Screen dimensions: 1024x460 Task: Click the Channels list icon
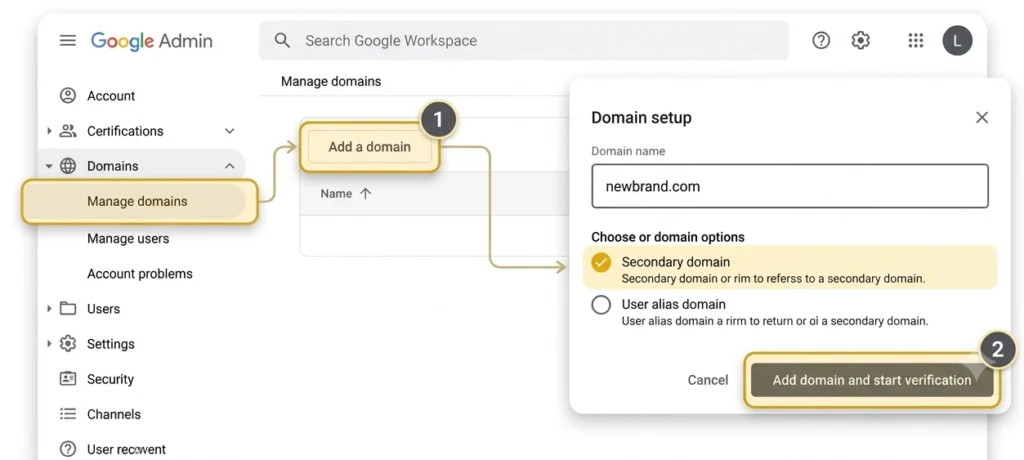pyautogui.click(x=68, y=414)
